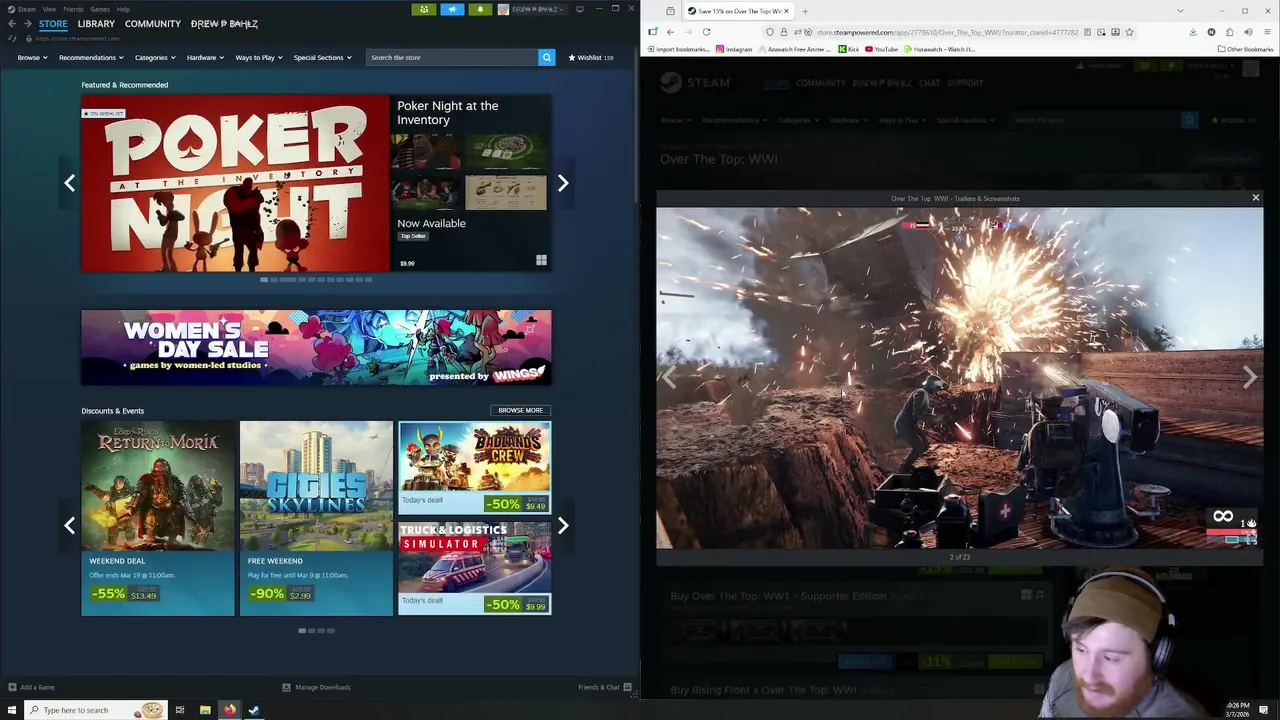This screenshot has width=1280, height=720.
Task: Open Task View on the taskbar
Action: point(180,710)
